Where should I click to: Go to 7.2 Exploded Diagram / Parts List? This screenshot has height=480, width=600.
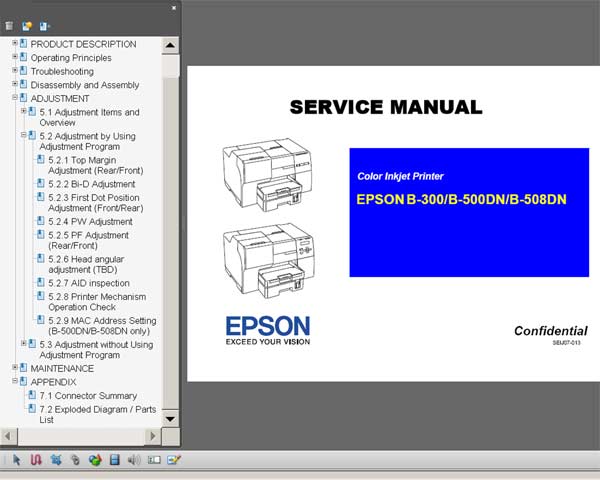point(98,415)
